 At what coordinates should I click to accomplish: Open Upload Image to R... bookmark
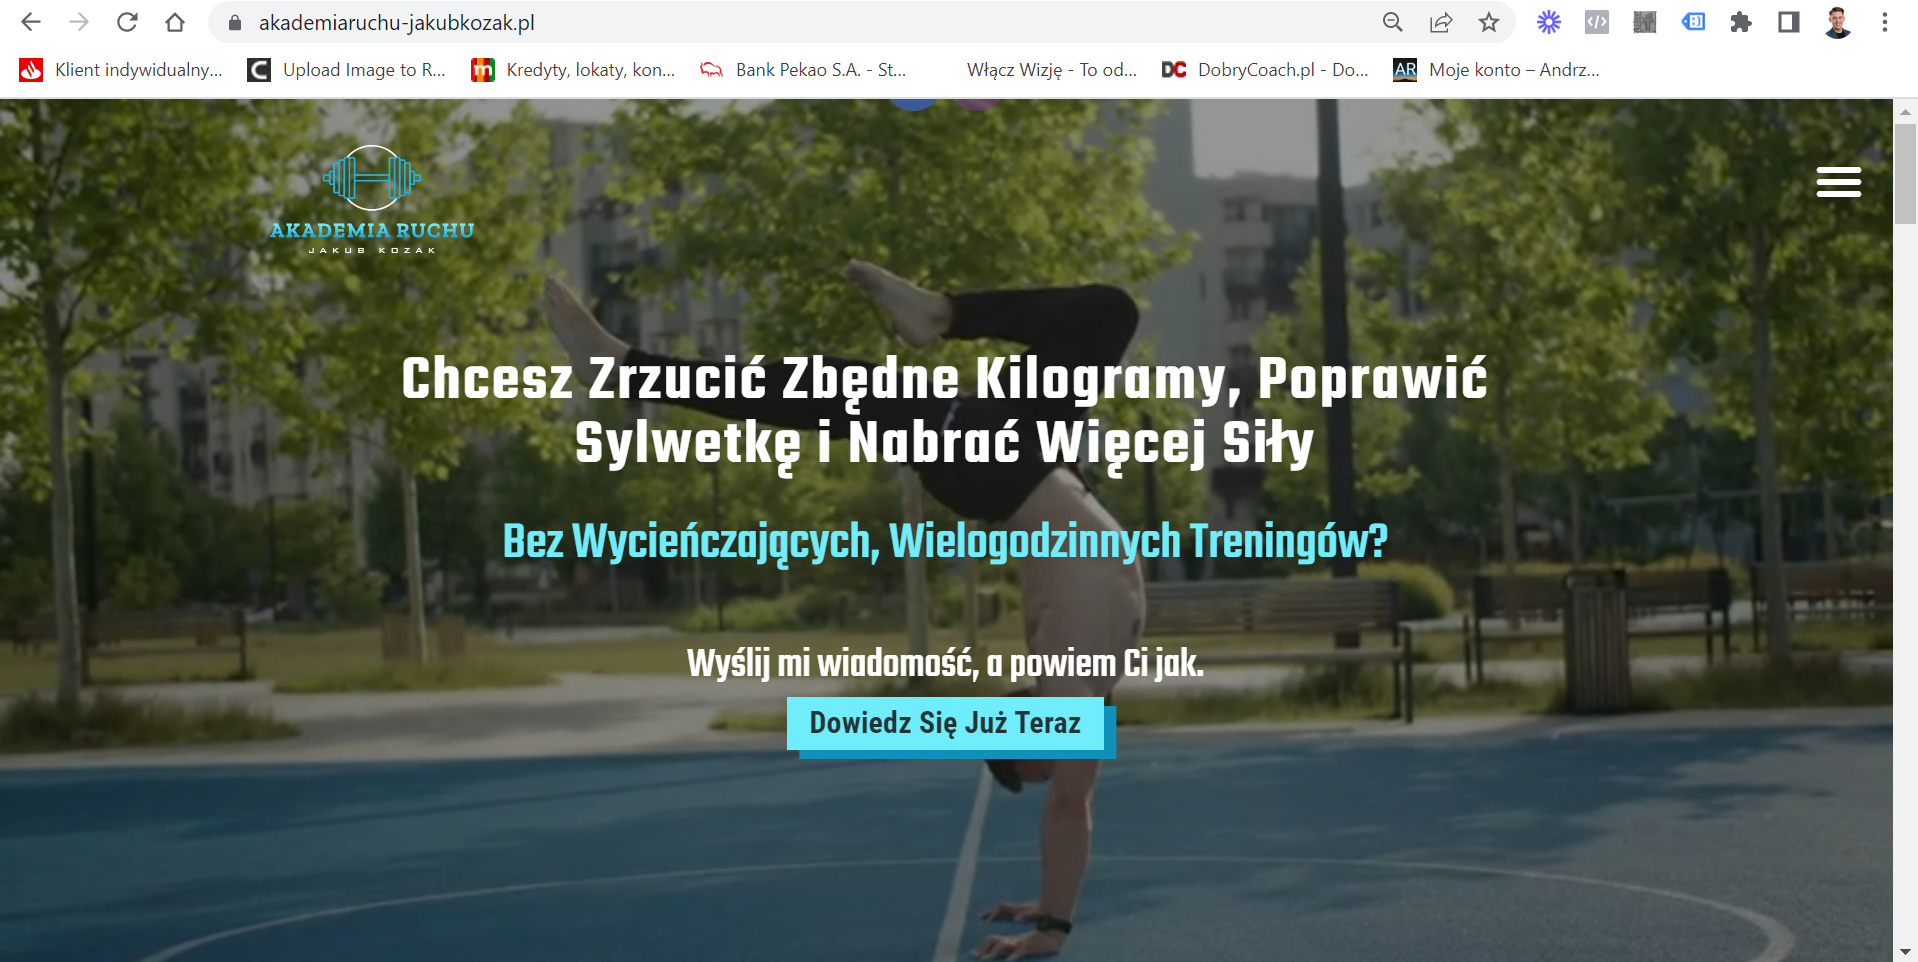tap(347, 70)
